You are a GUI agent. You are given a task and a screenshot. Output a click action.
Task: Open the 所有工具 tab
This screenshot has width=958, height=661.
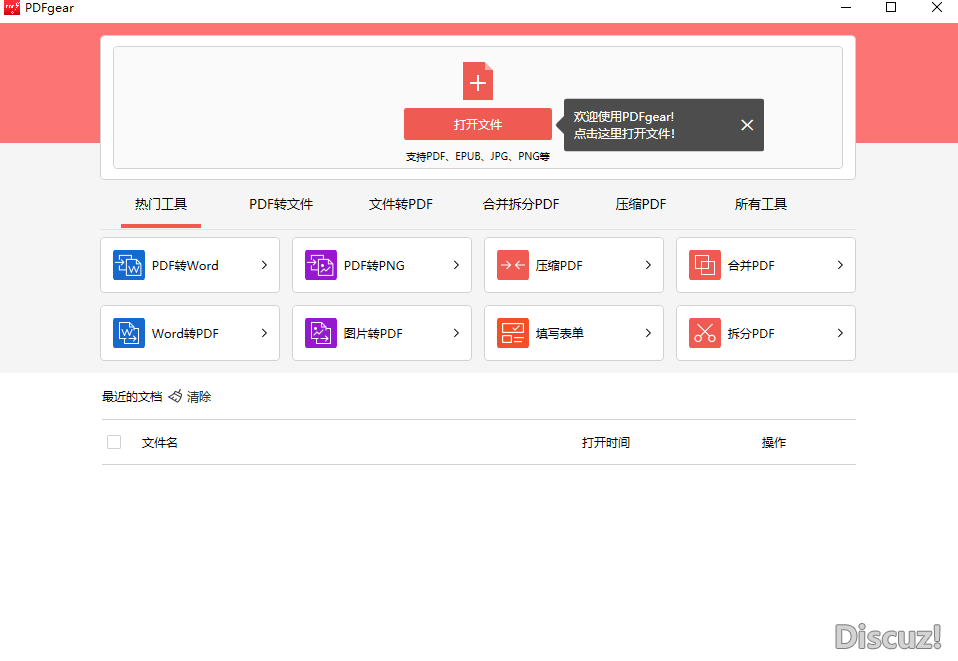(761, 204)
